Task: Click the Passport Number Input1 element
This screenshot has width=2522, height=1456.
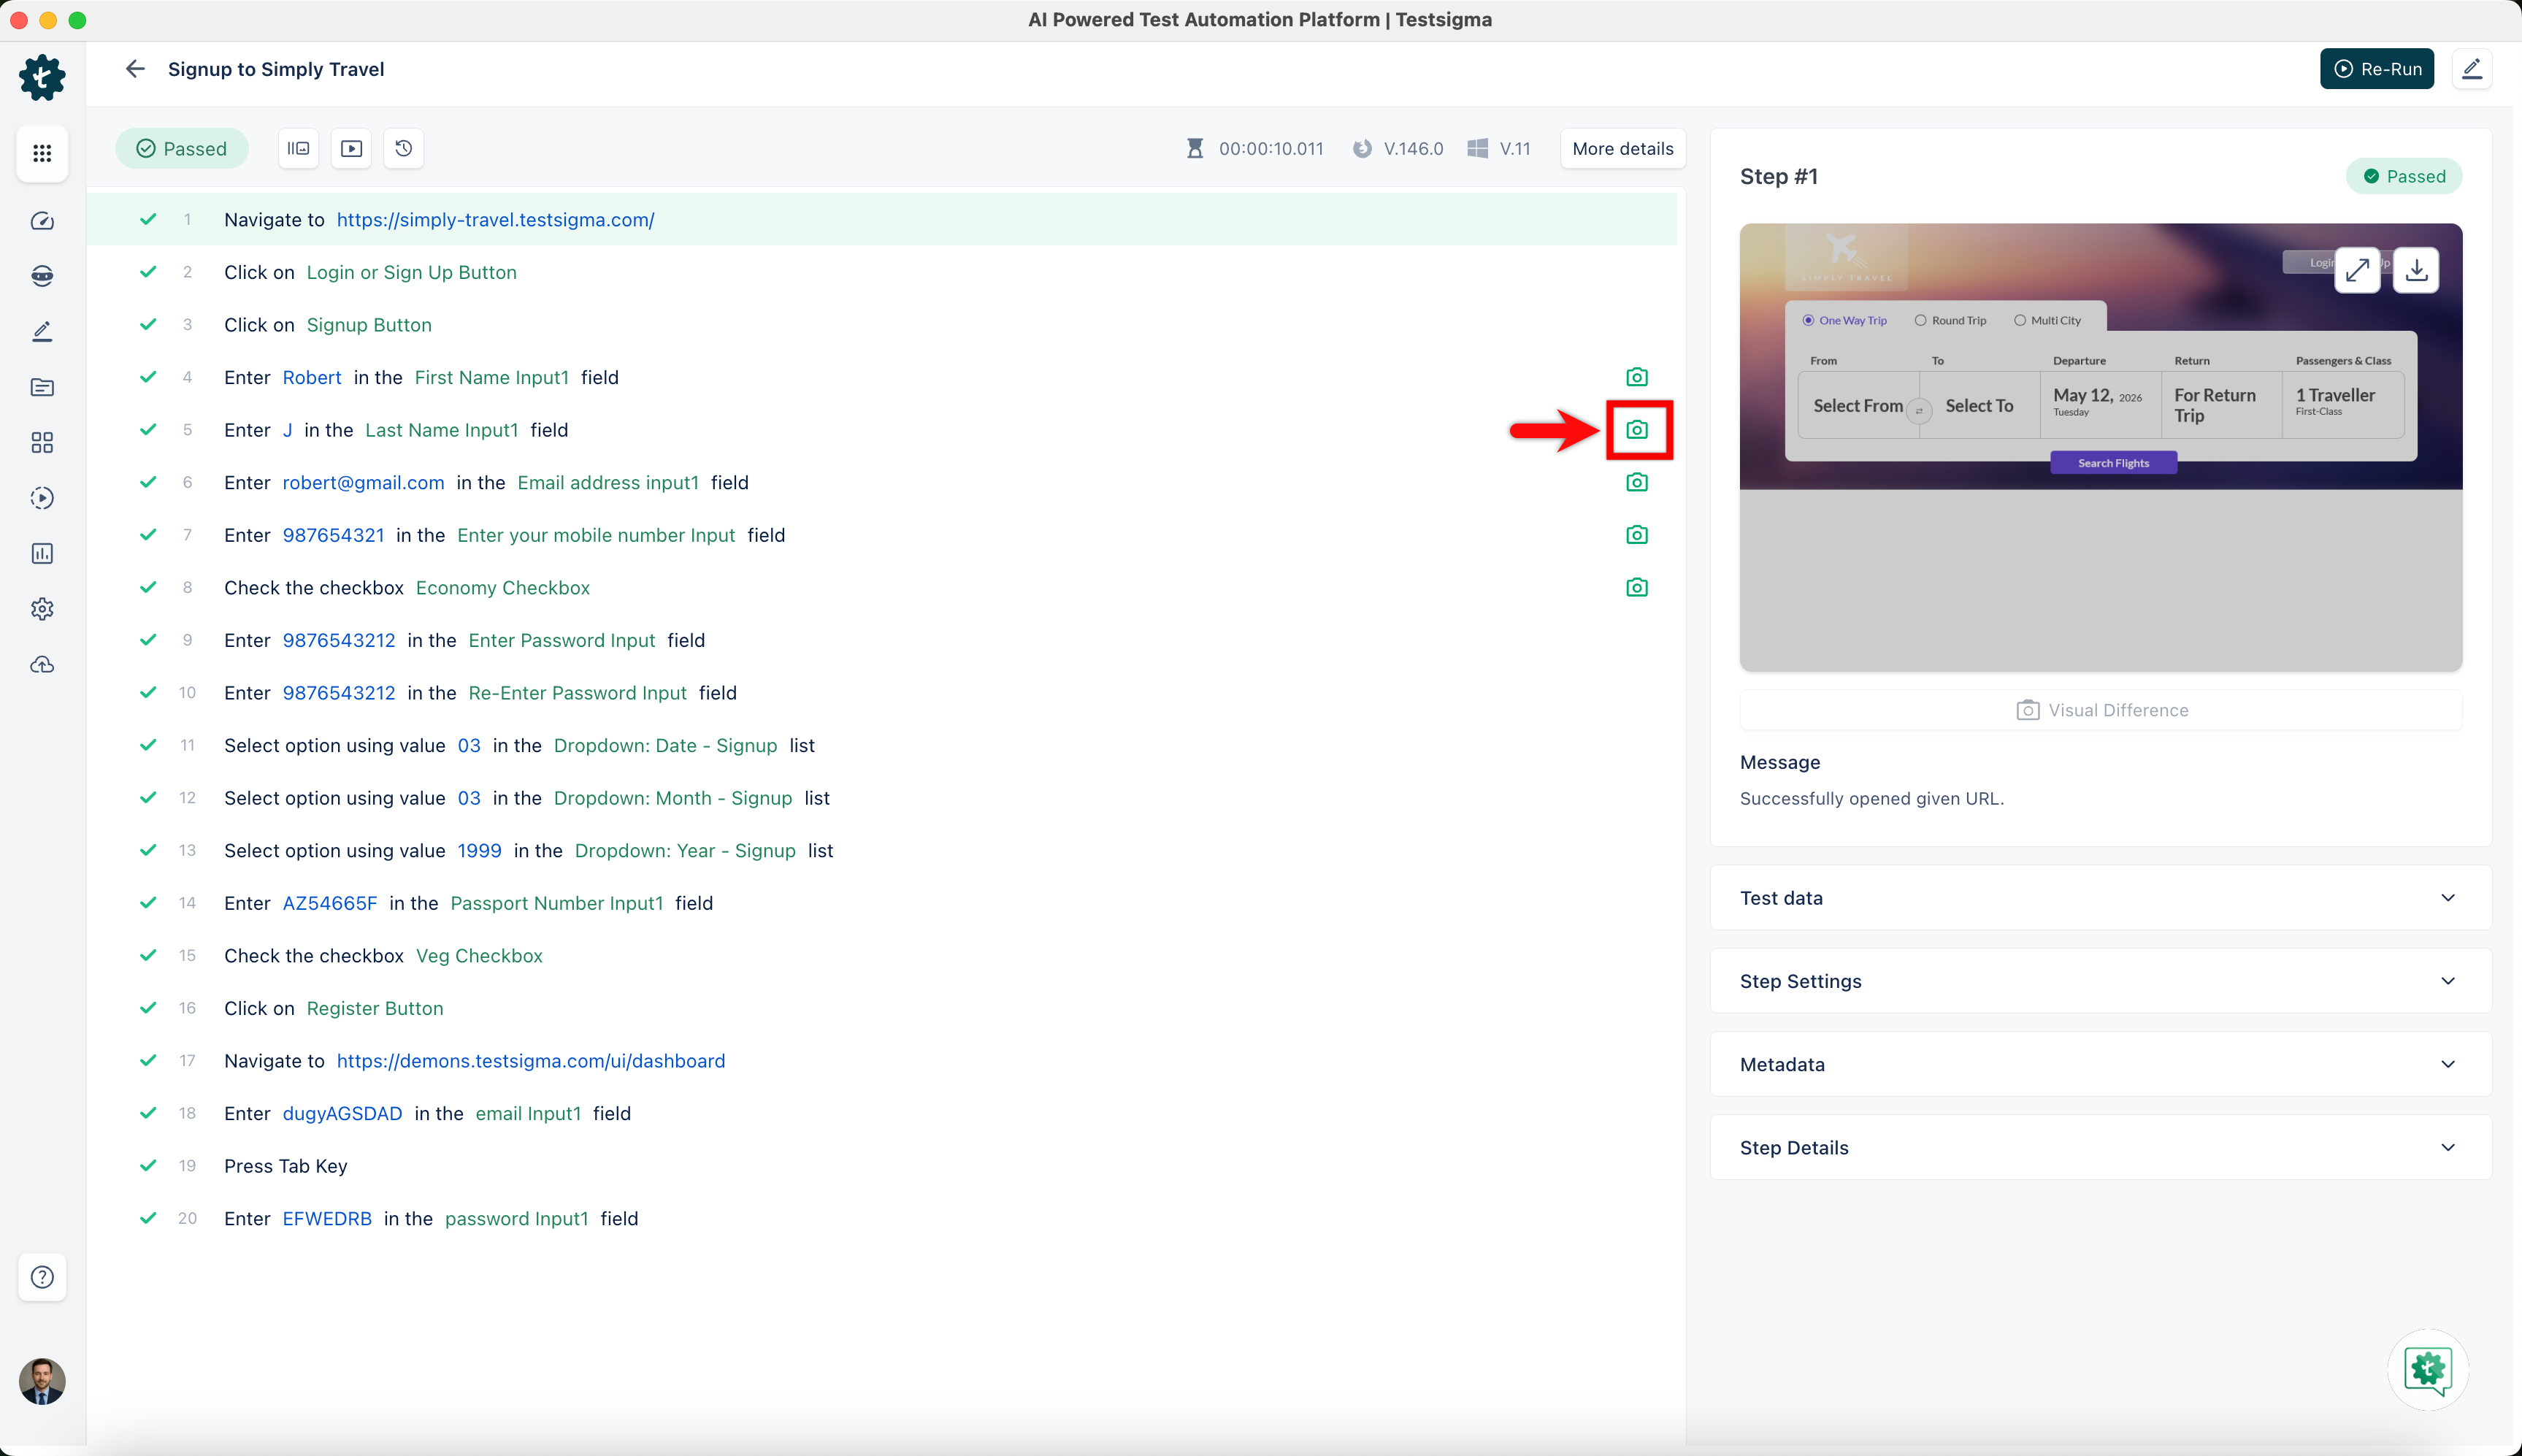Action: click(557, 903)
